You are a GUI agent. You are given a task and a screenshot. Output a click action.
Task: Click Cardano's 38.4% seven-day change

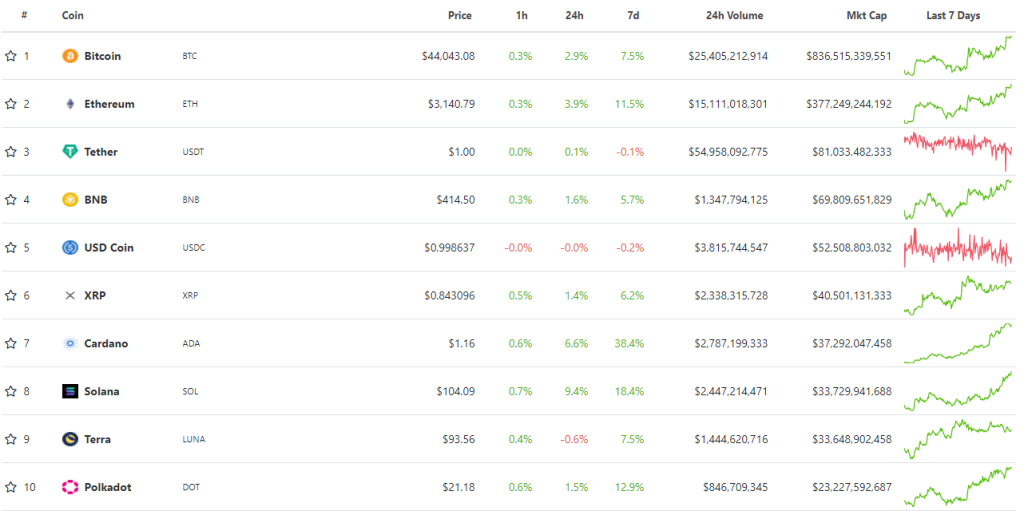pos(629,343)
